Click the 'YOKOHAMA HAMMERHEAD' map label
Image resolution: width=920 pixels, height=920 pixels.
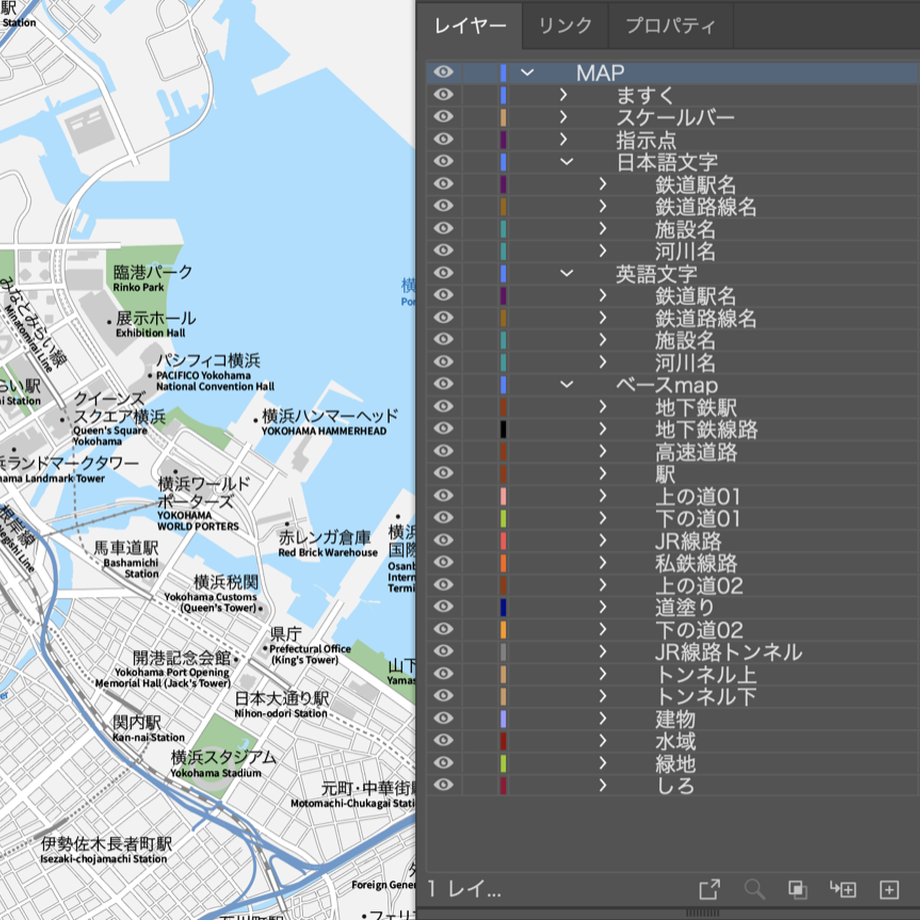(x=324, y=431)
